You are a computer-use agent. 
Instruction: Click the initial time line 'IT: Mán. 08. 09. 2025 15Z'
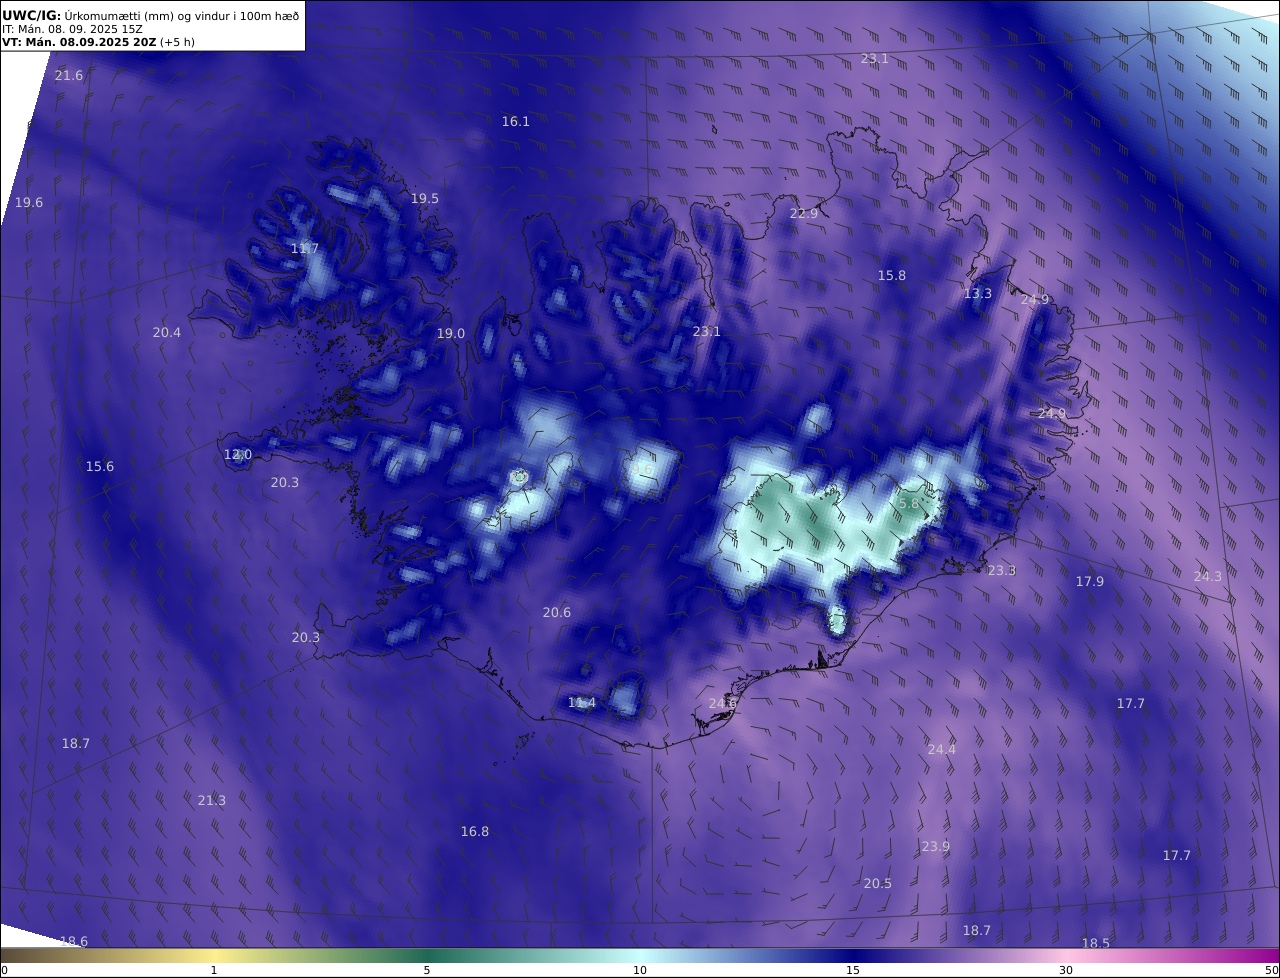pyautogui.click(x=70, y=29)
